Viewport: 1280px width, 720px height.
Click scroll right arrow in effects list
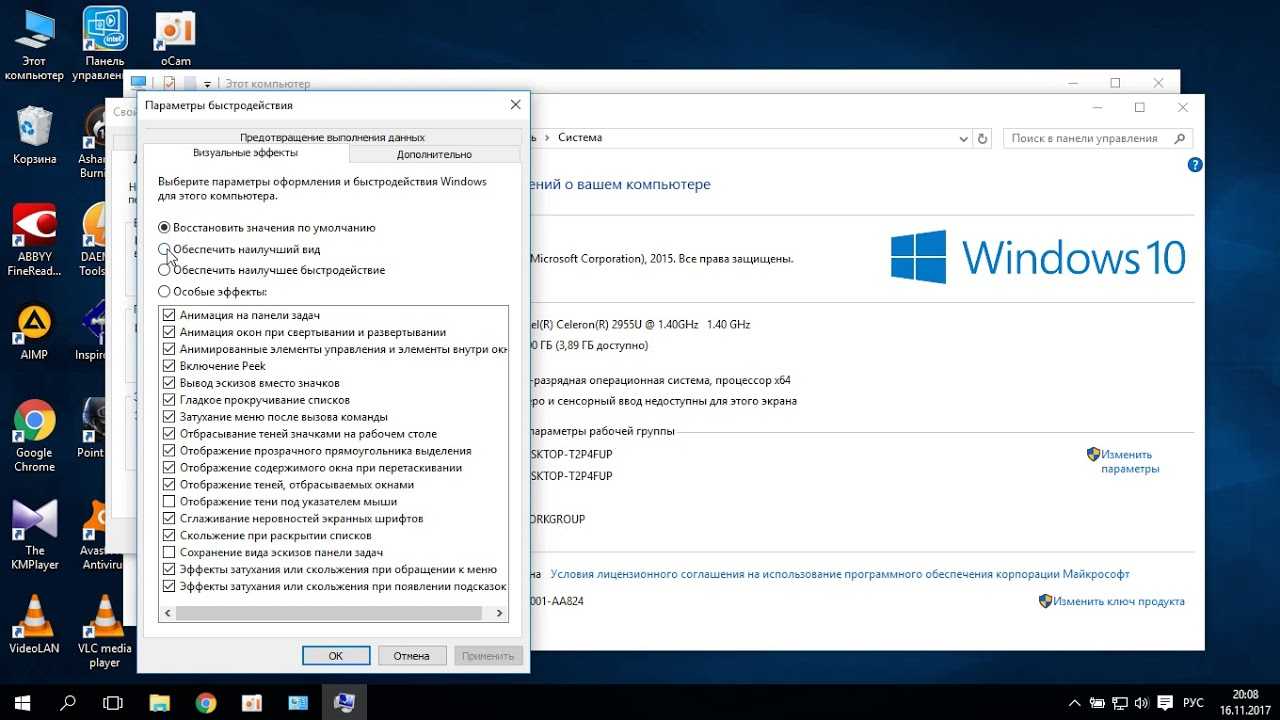[501, 613]
